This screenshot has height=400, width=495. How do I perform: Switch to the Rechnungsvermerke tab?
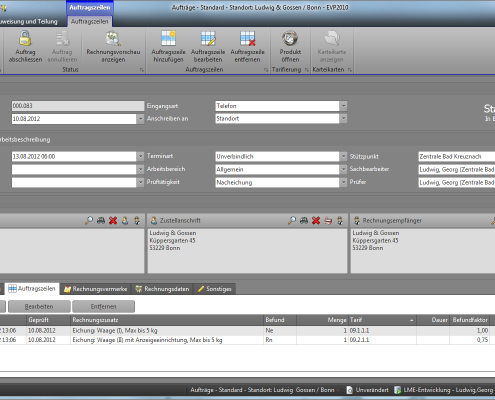point(96,289)
